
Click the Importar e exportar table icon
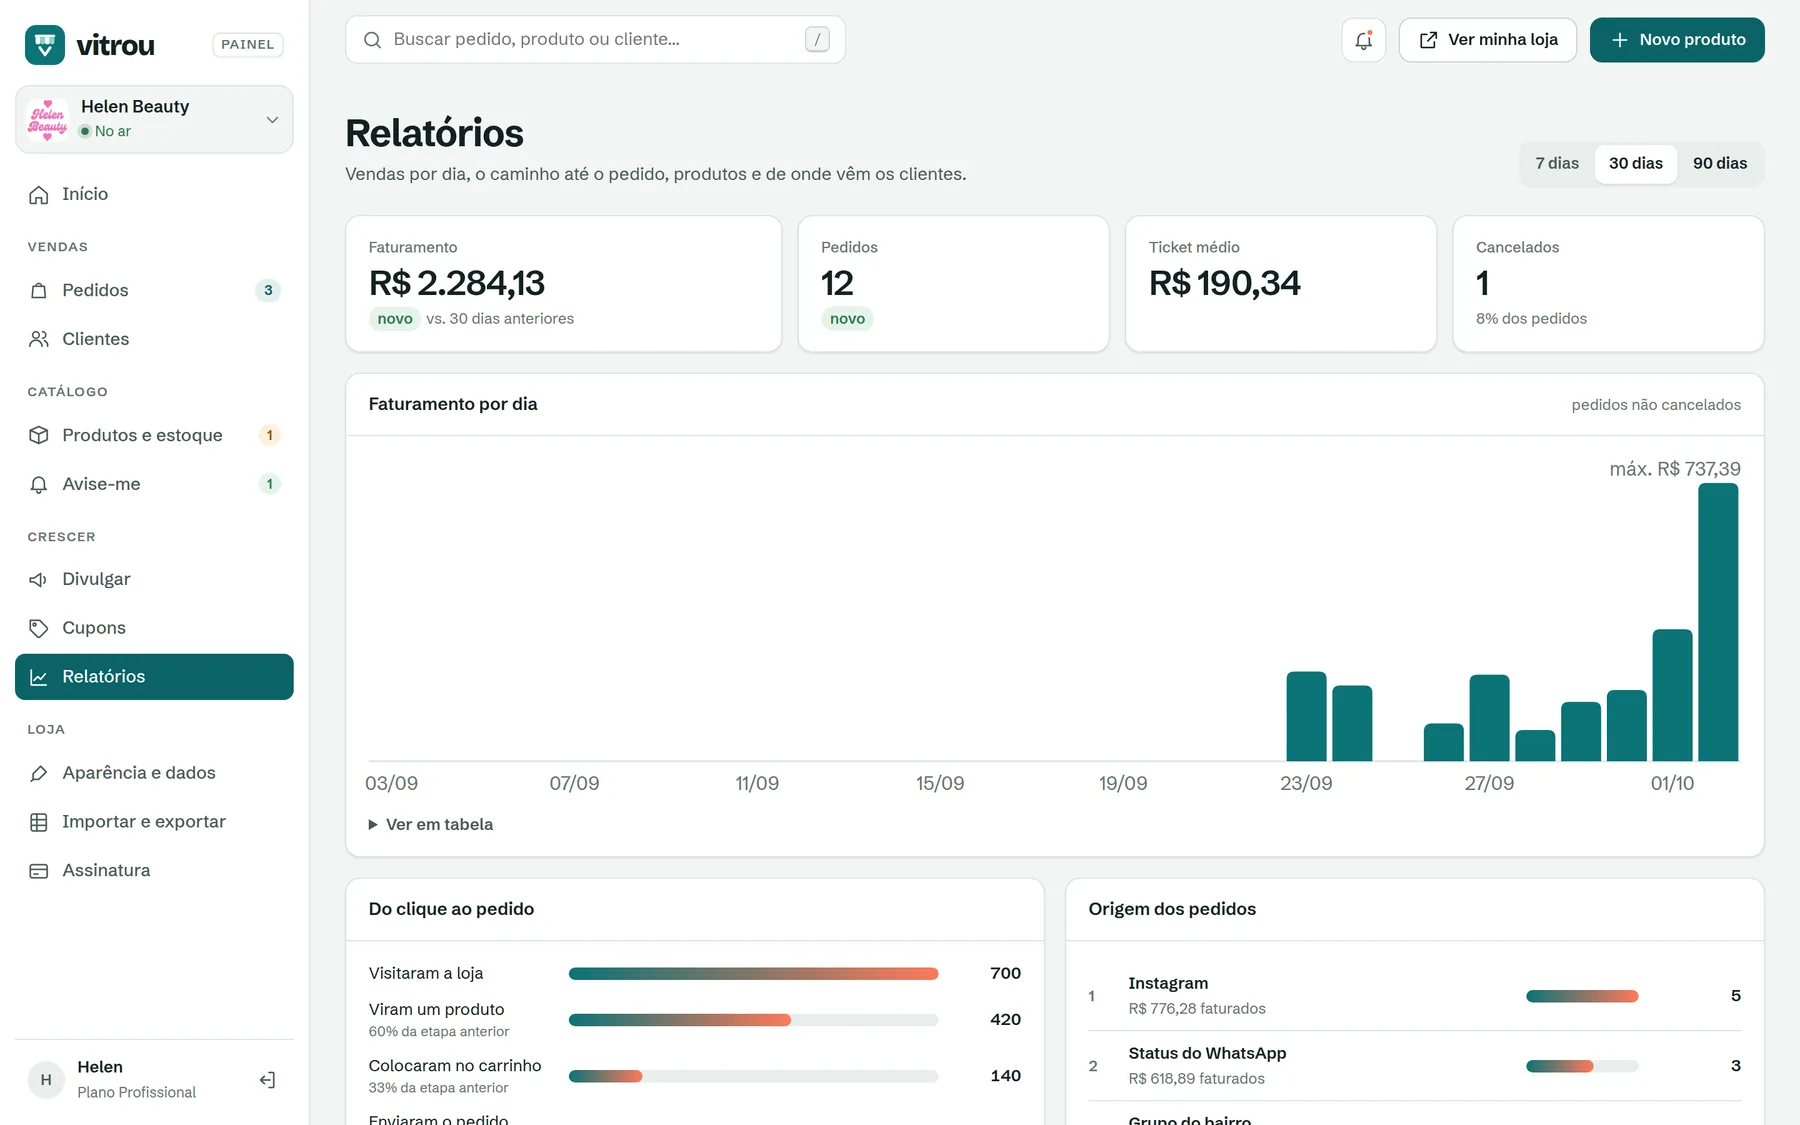click(39, 823)
